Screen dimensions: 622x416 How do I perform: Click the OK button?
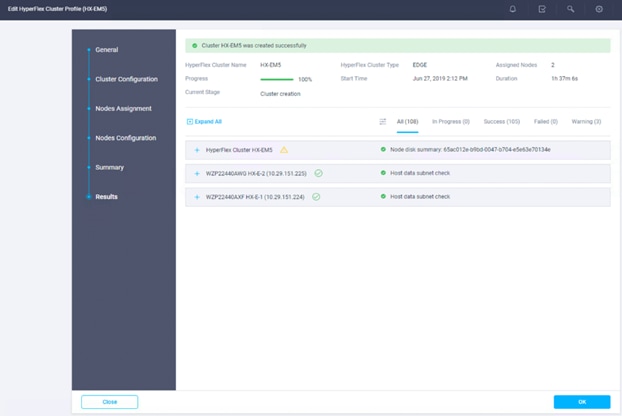tap(582, 402)
